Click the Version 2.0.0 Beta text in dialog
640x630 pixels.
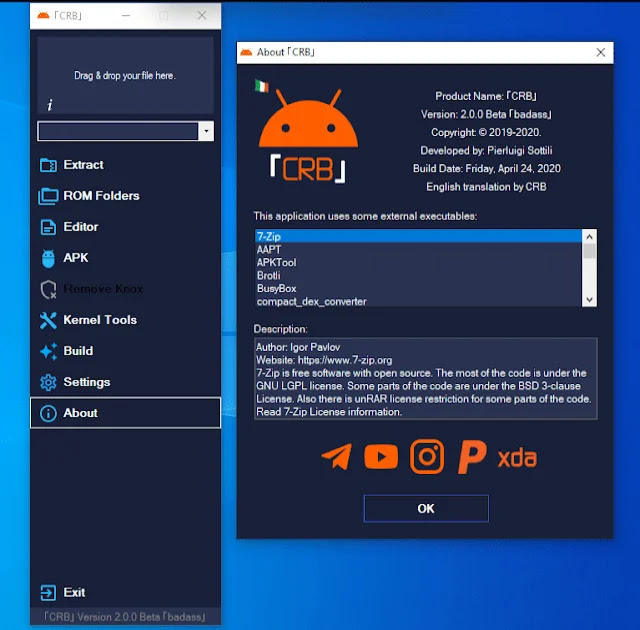pyautogui.click(x=486, y=114)
